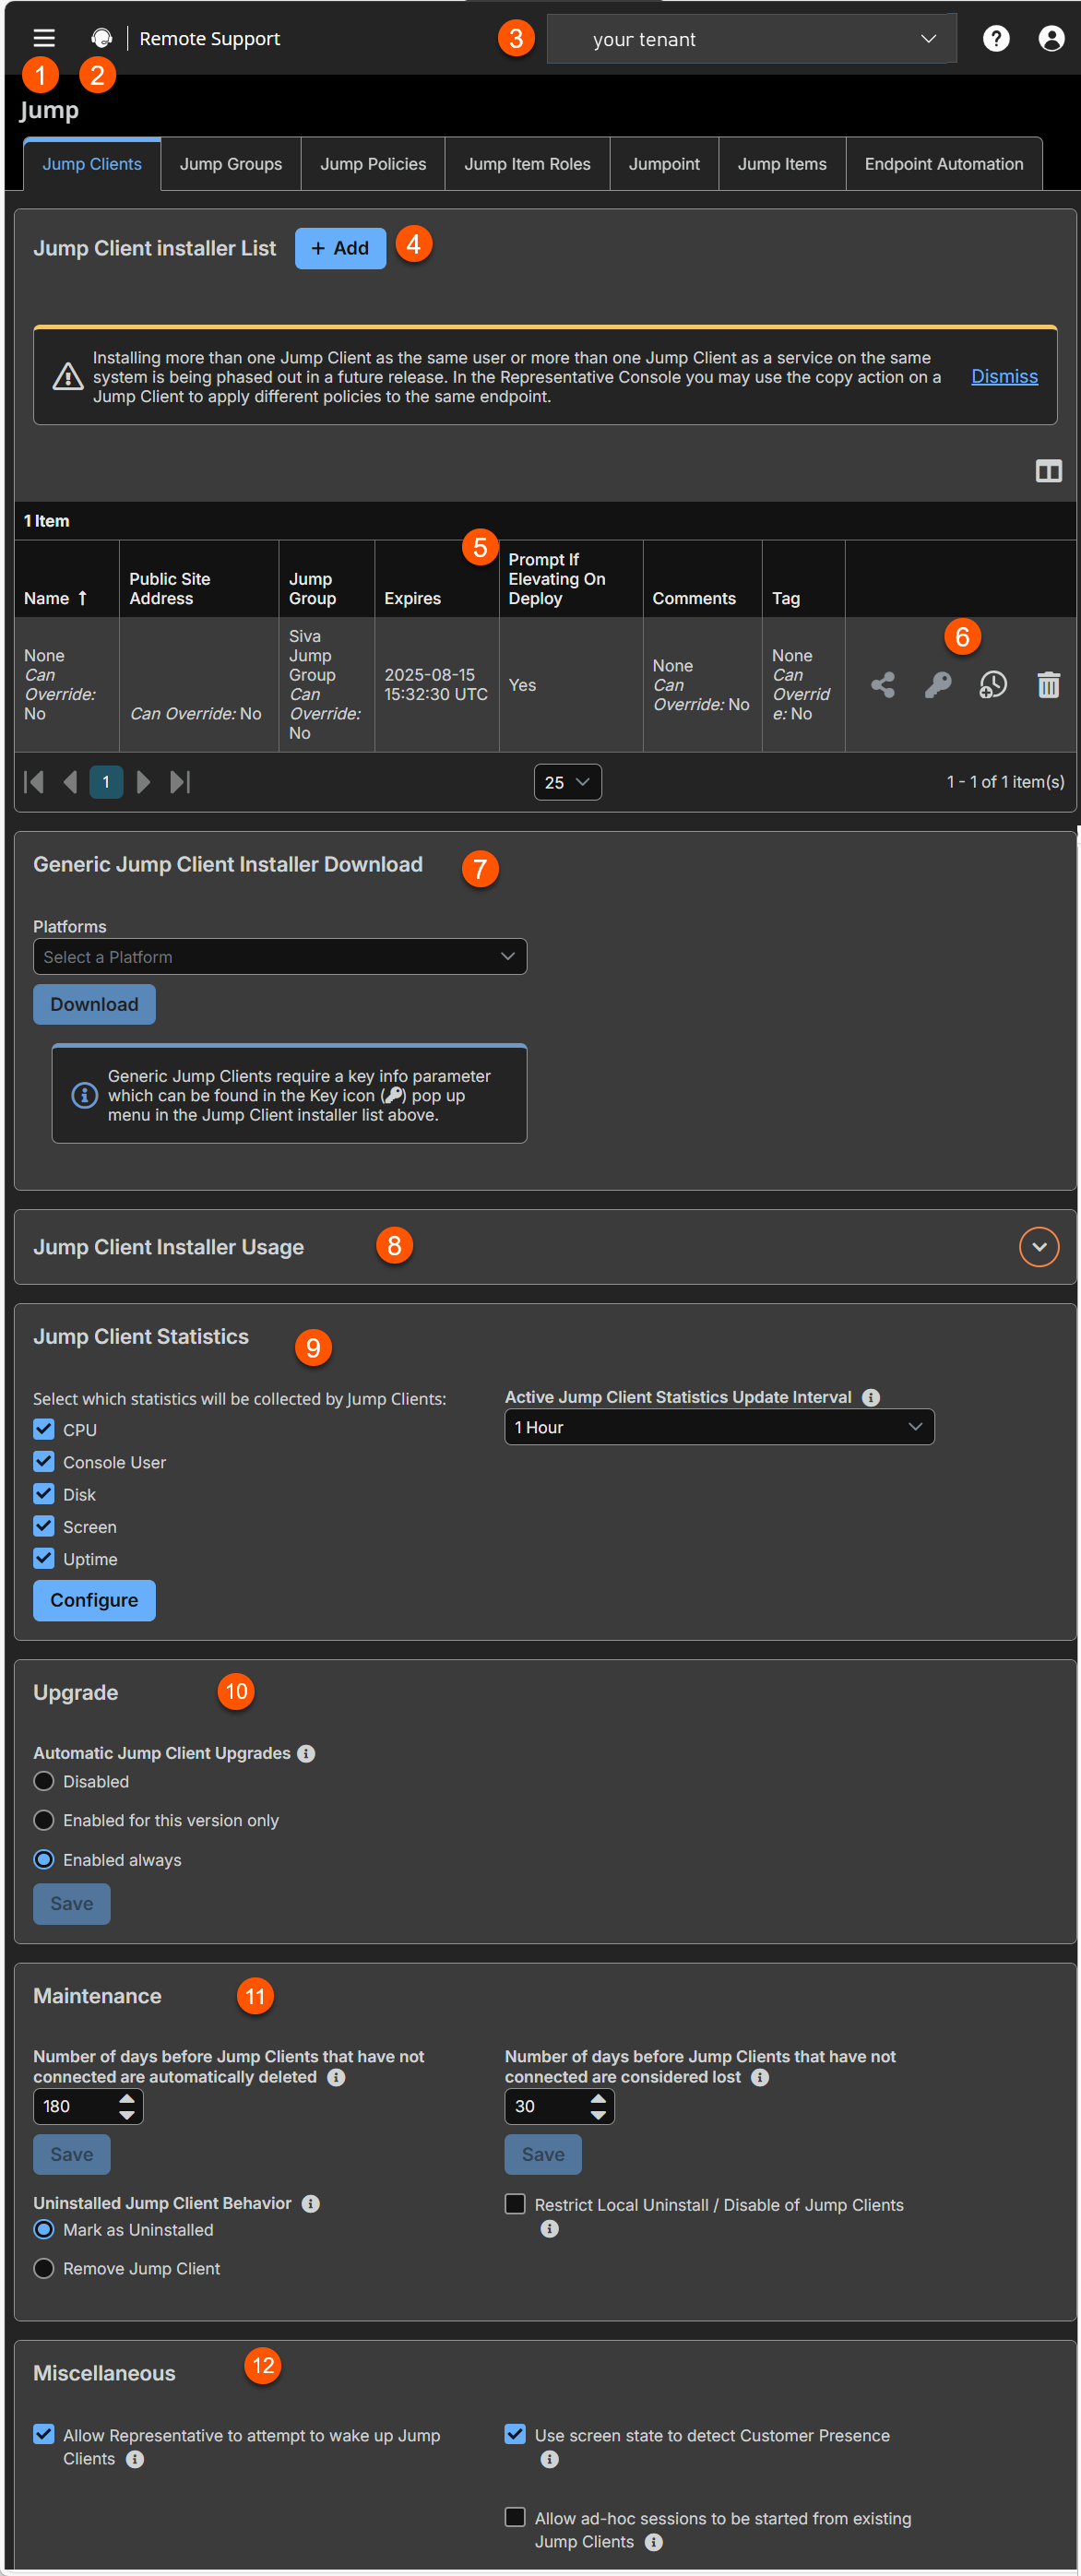This screenshot has height=2576, width=1081.
Task: Open the help question mark icon
Action: [995, 38]
